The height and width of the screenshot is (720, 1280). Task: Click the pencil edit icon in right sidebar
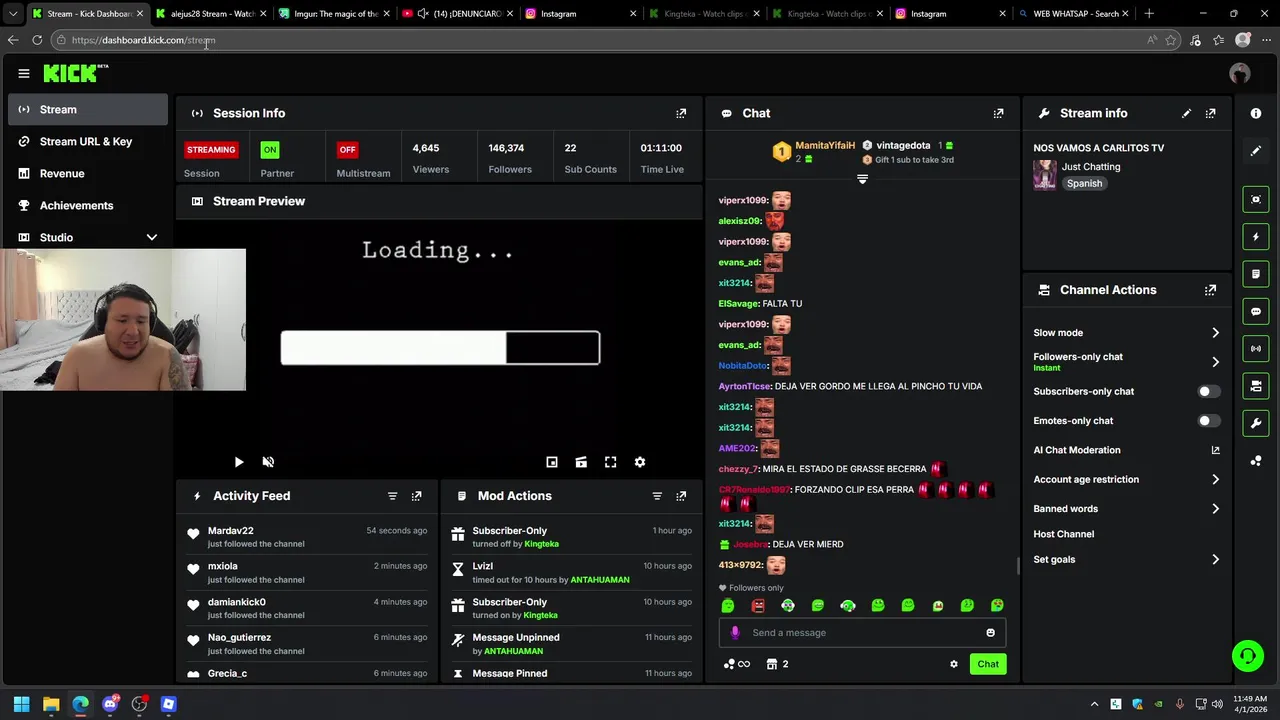(1256, 151)
